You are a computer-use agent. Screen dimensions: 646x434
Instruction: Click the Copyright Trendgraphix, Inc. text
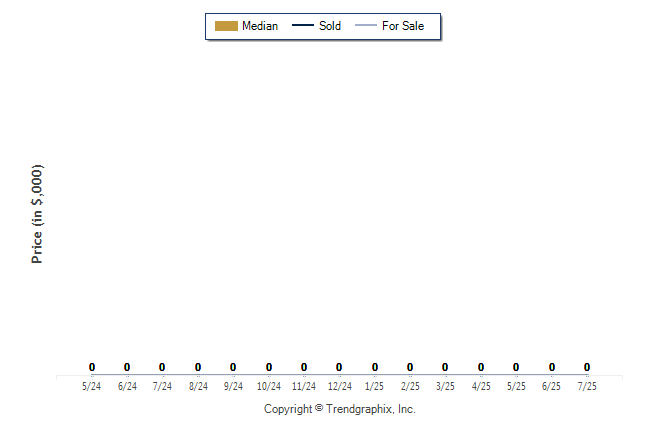click(340, 409)
